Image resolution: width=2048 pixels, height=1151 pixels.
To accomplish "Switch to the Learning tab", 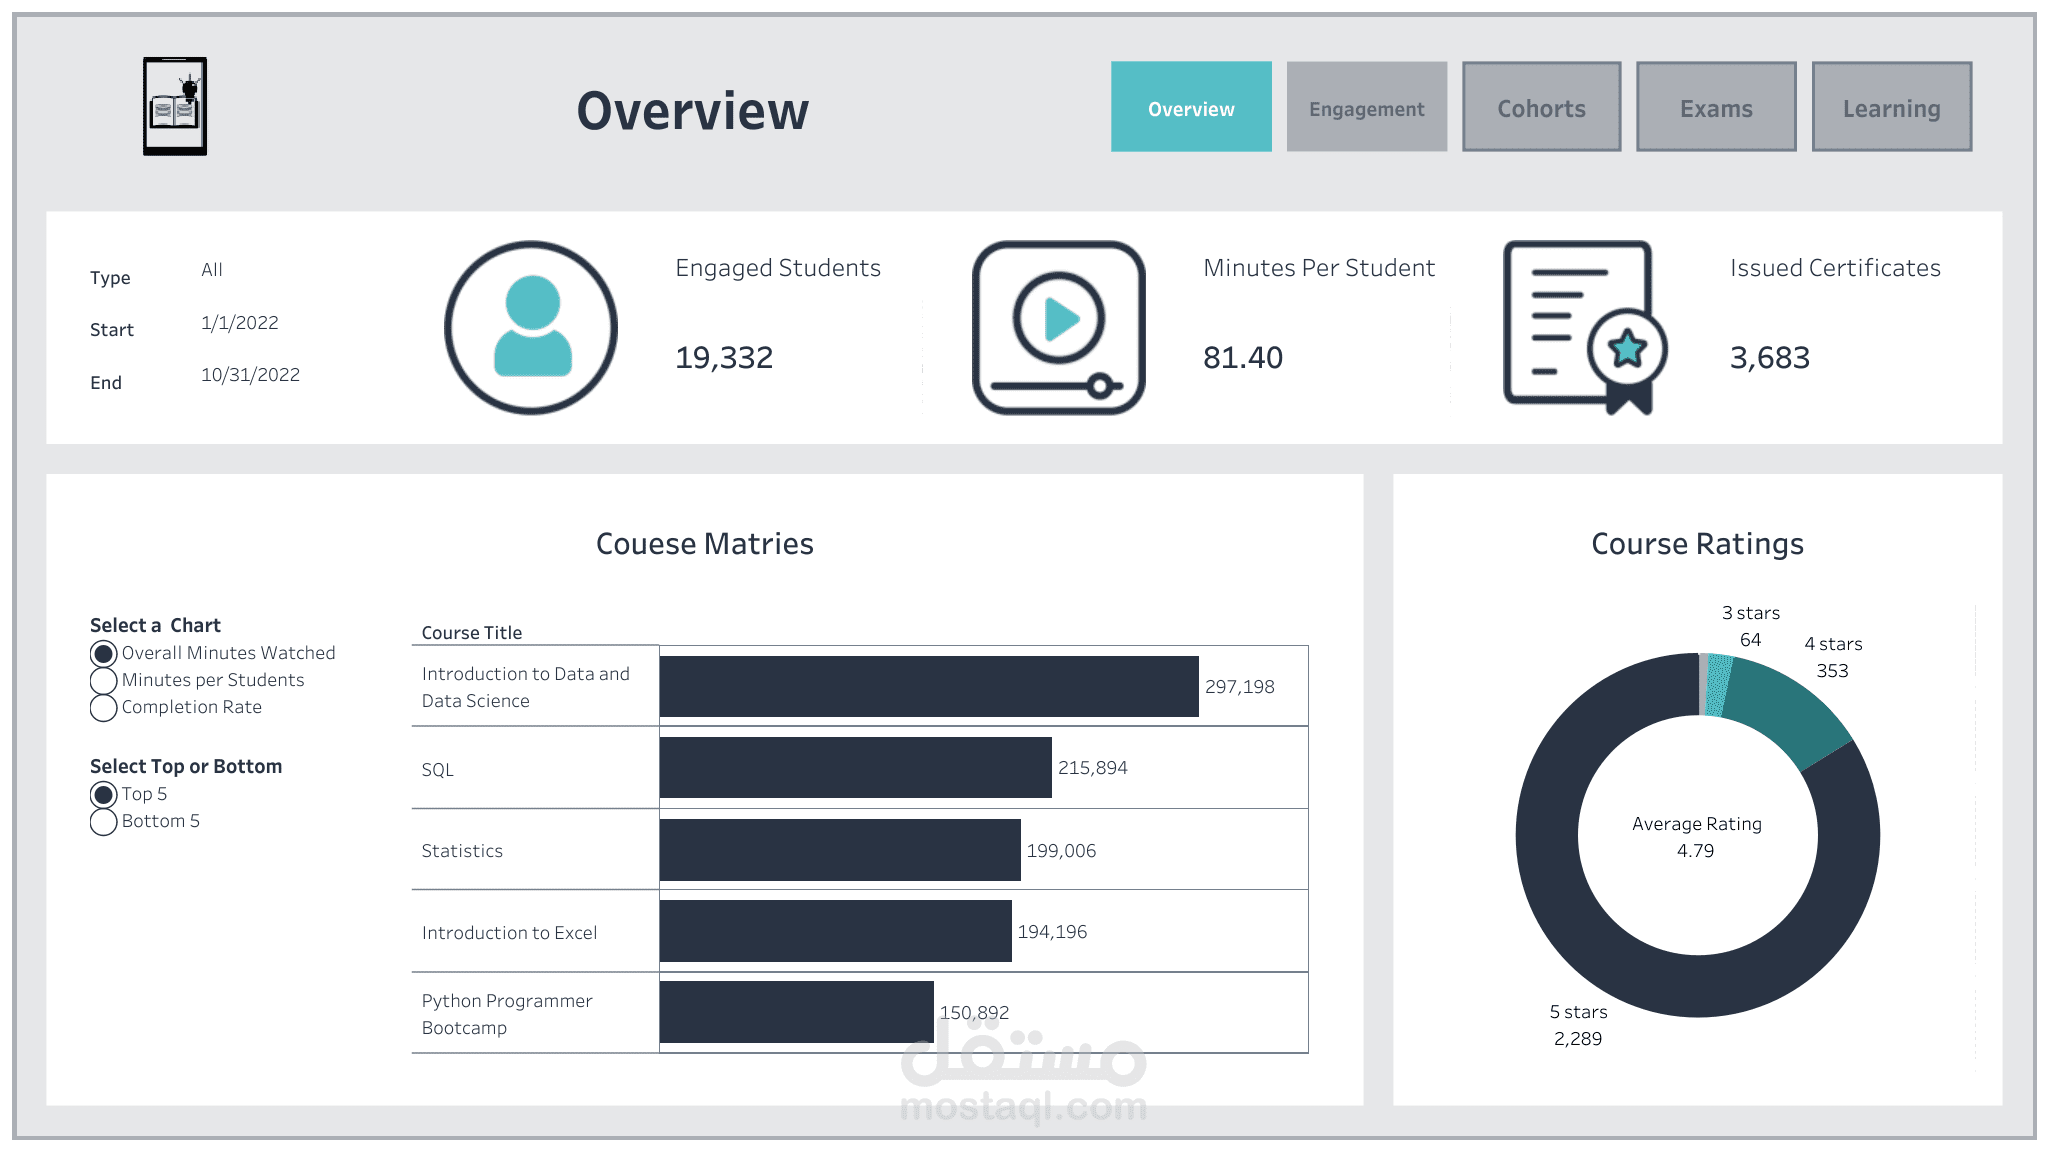I will (x=1892, y=107).
